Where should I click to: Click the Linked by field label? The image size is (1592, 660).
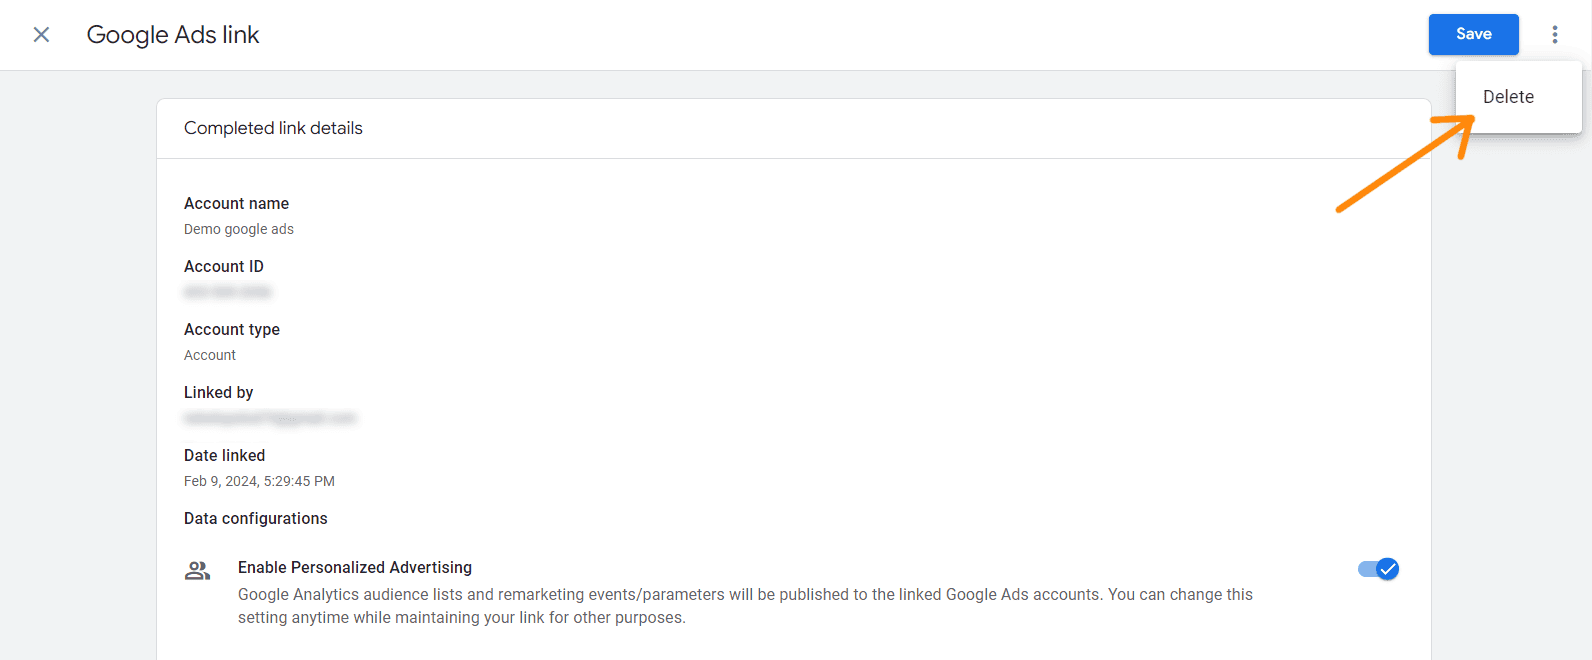click(218, 392)
